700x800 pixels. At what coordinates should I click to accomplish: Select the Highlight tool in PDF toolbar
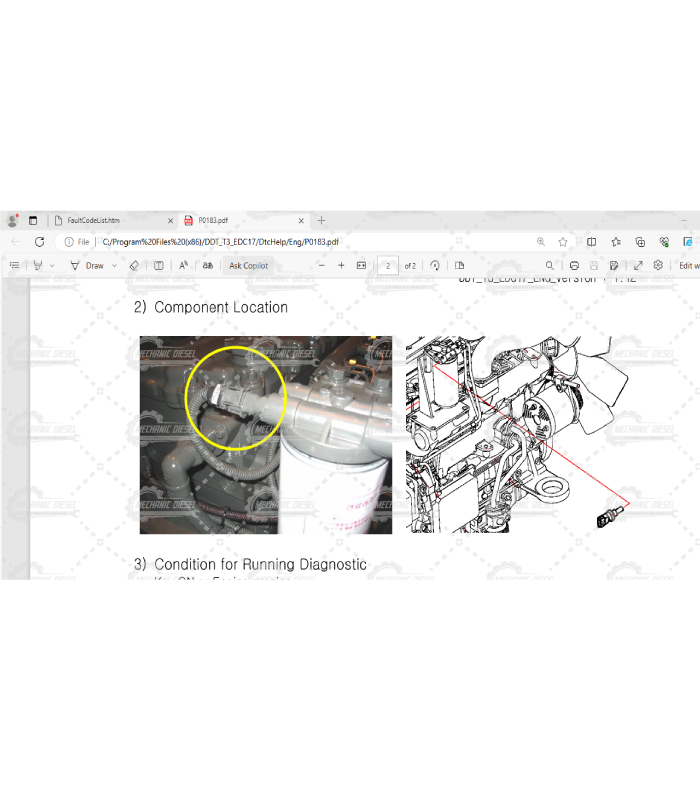38,266
